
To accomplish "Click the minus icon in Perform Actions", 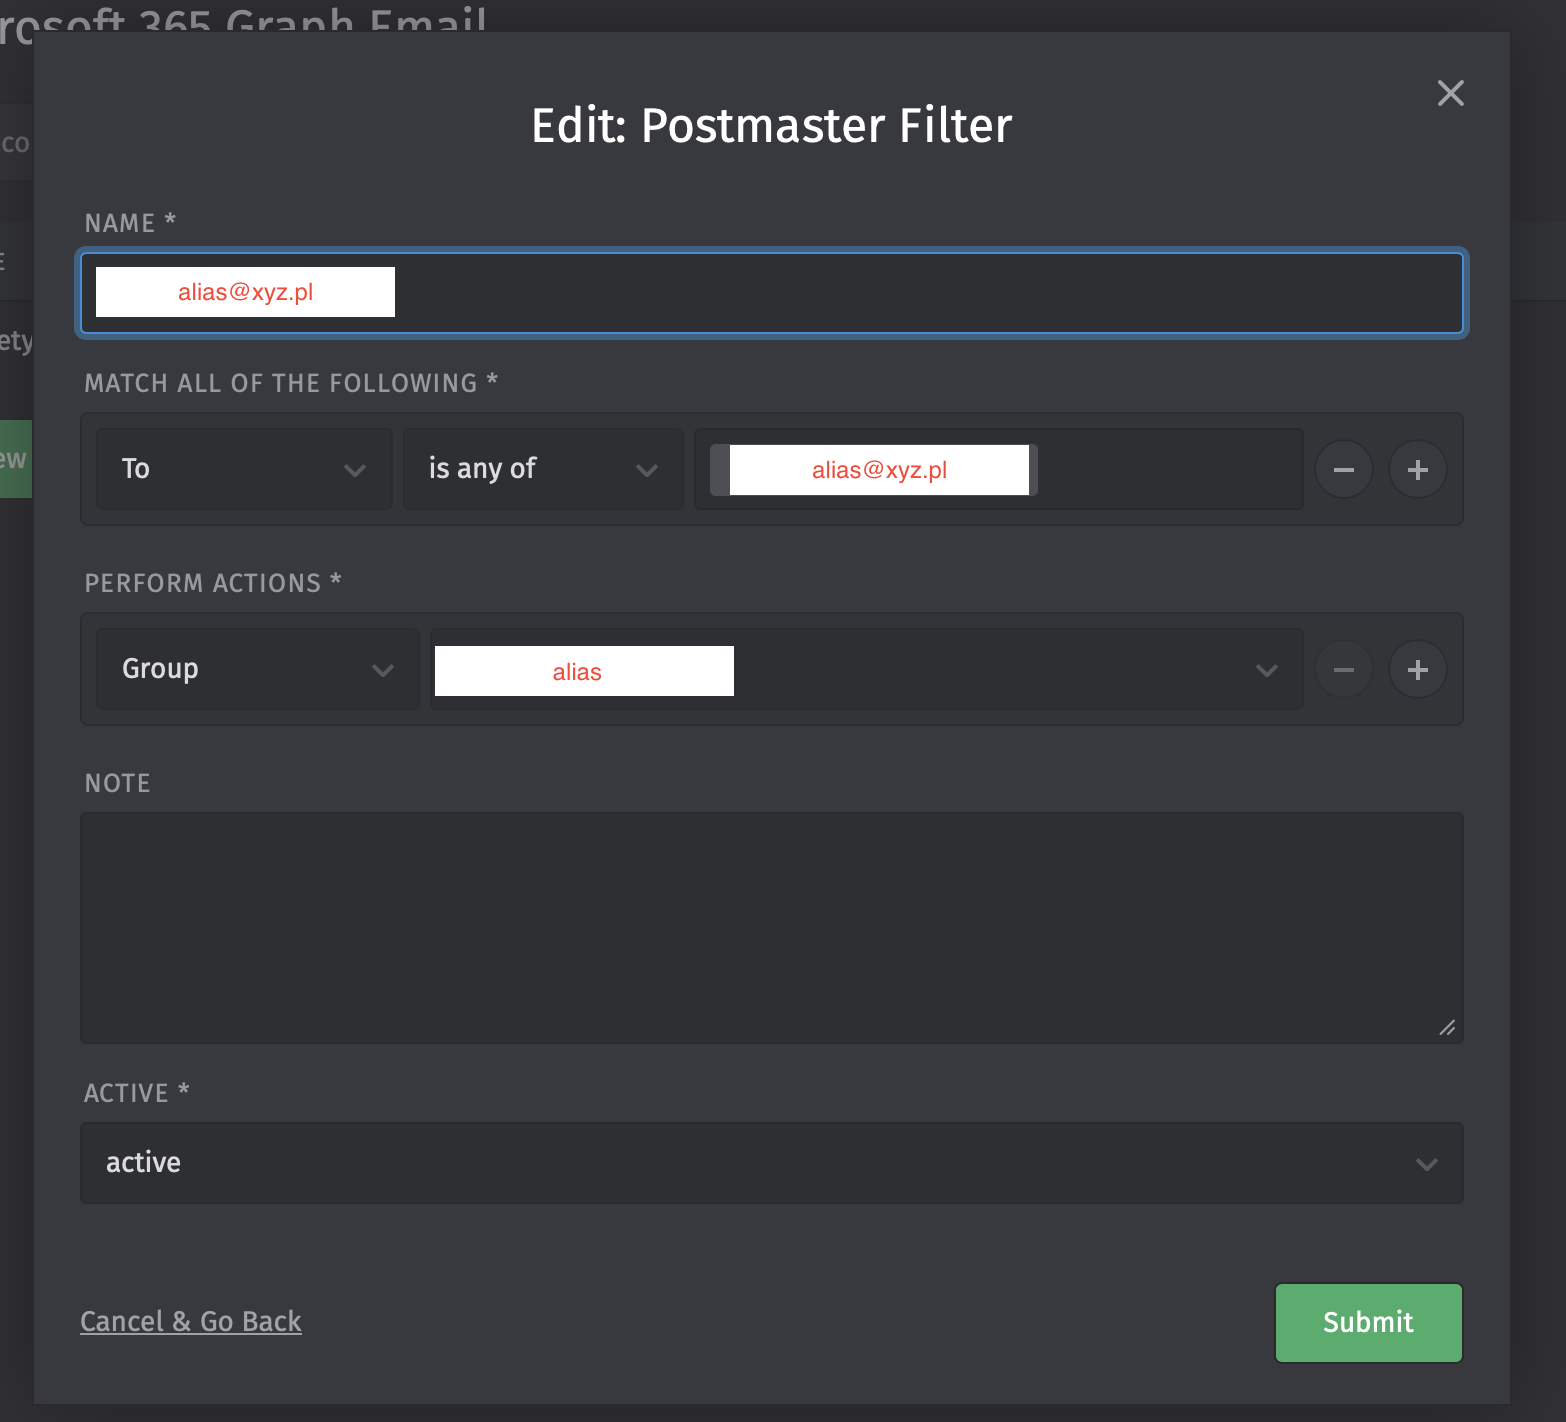I will tap(1343, 669).
